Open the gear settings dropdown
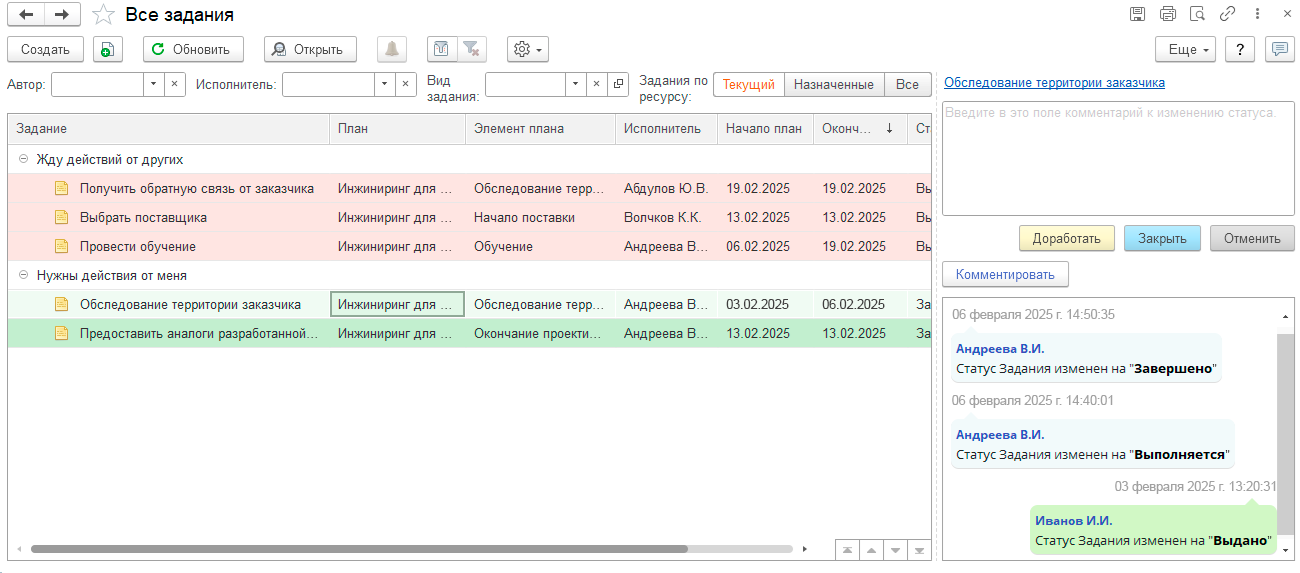 [527, 49]
